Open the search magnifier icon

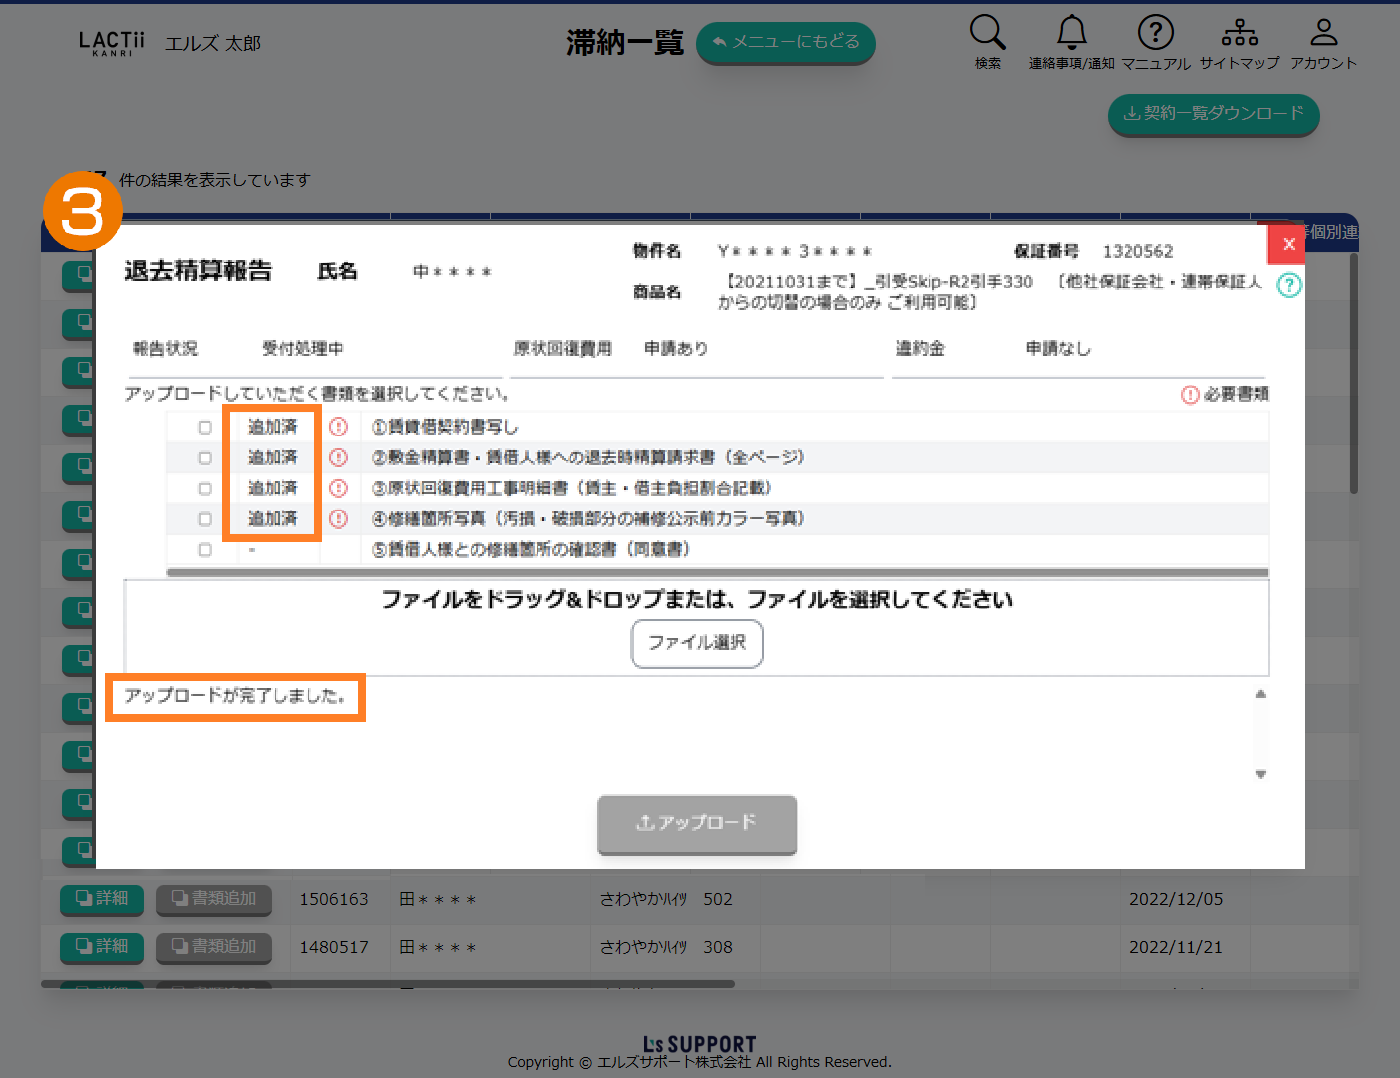click(x=987, y=33)
